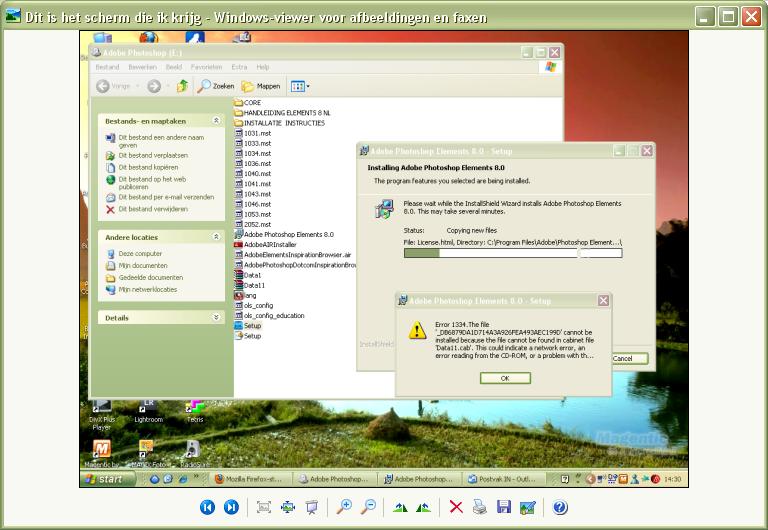Switch to 'Postvak IN - Outl...' taskbar button

tap(504, 479)
